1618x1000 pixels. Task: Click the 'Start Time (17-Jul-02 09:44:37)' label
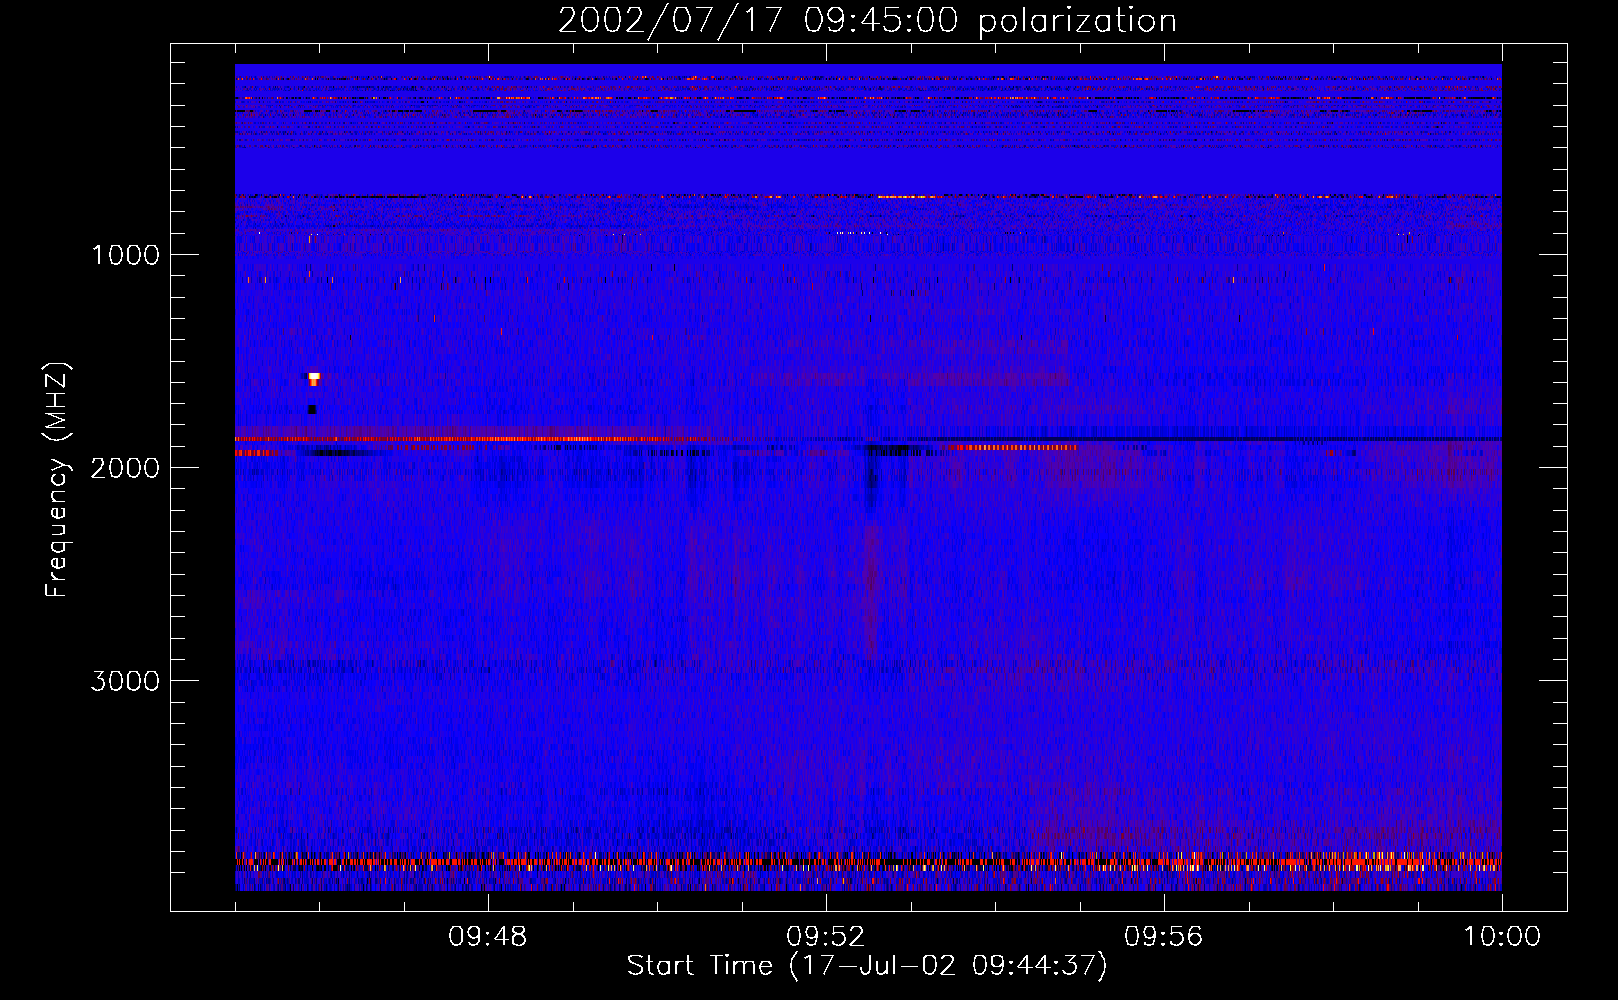click(x=867, y=966)
